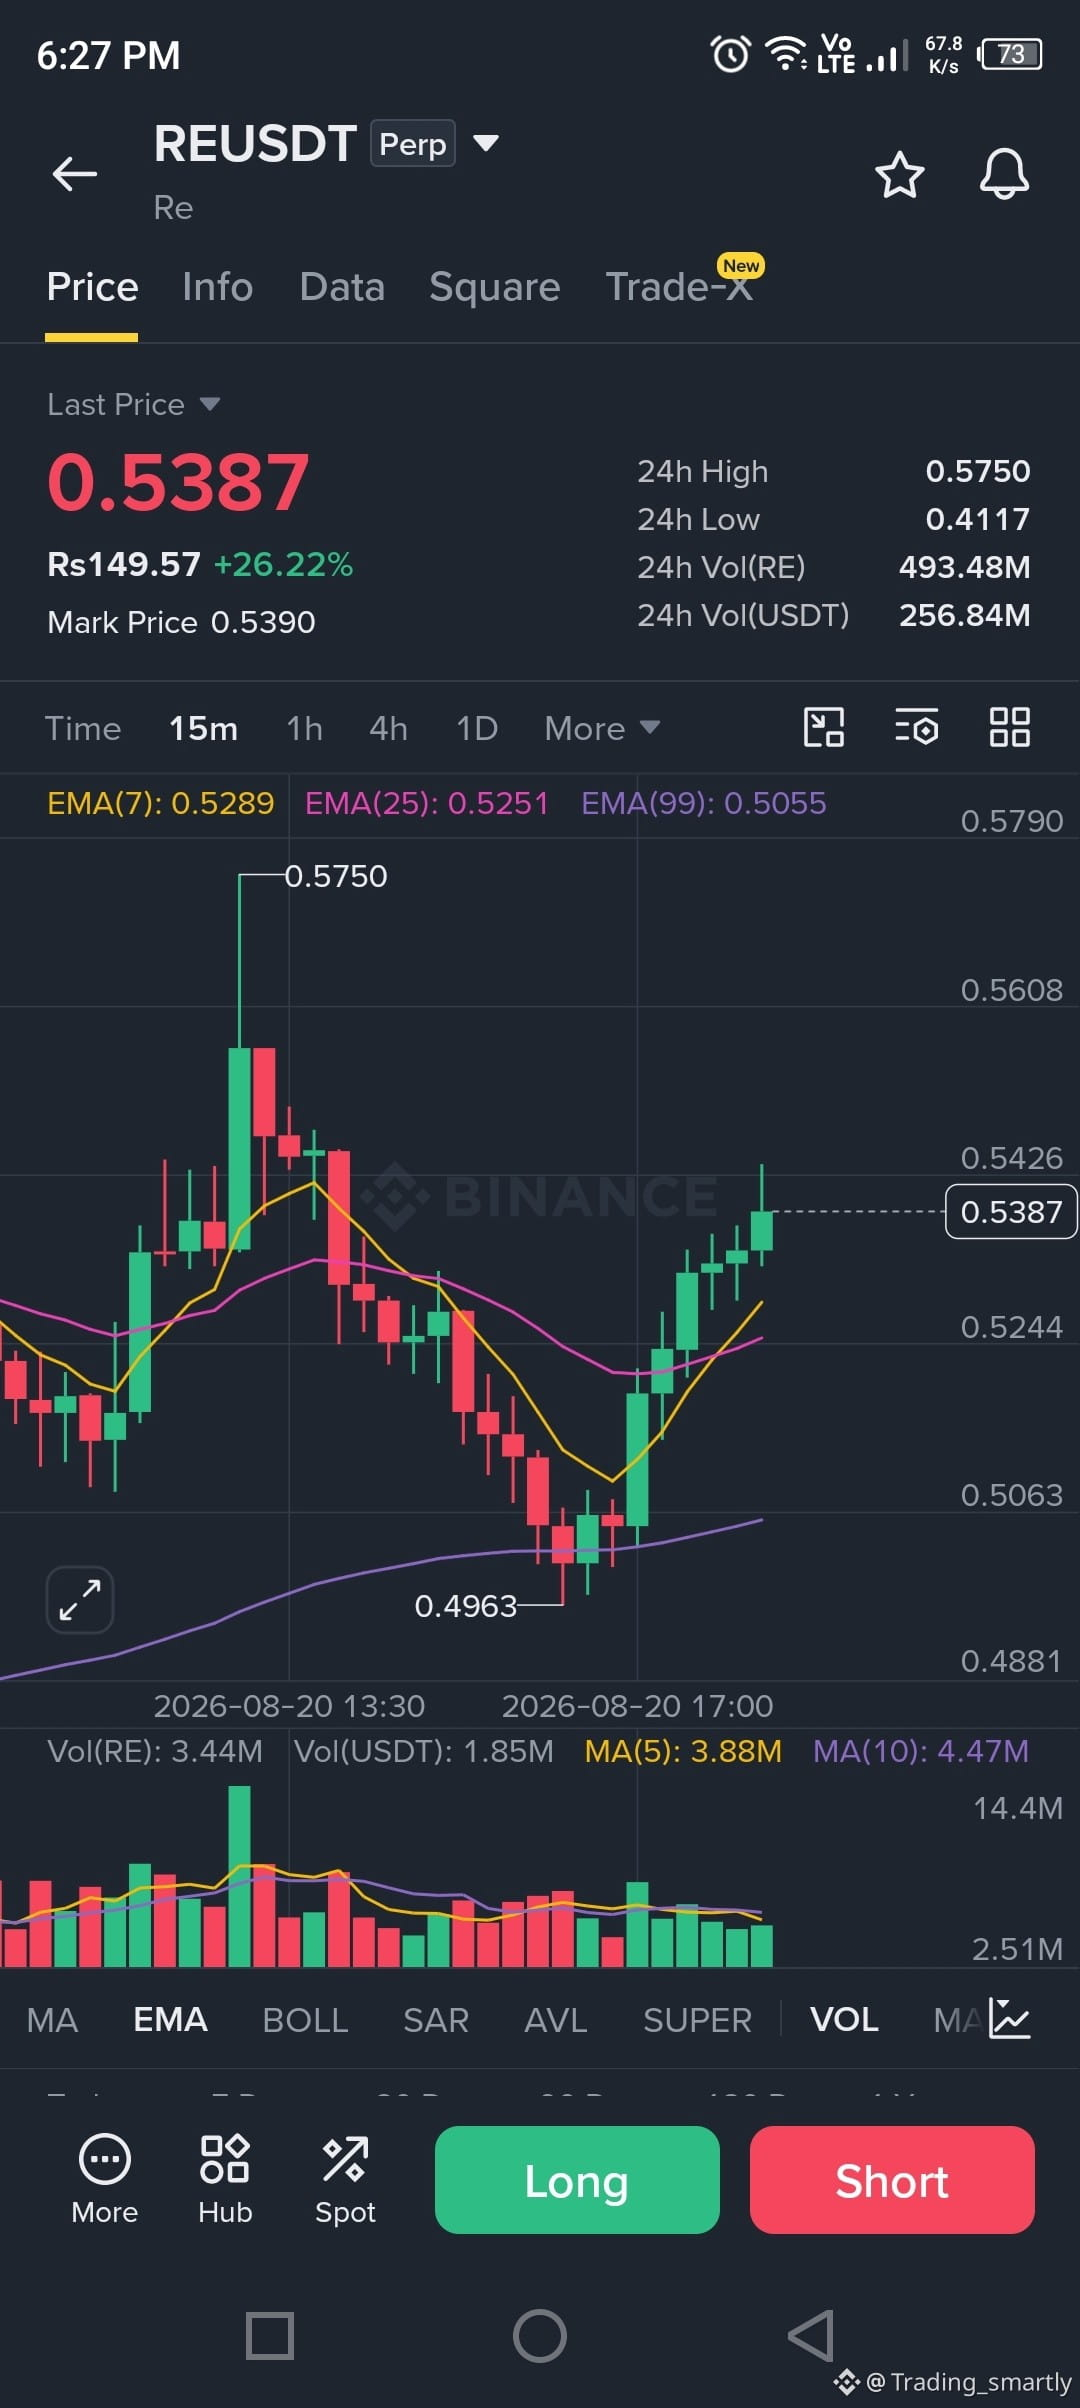
Task: Tap the green Long button
Action: click(577, 2180)
